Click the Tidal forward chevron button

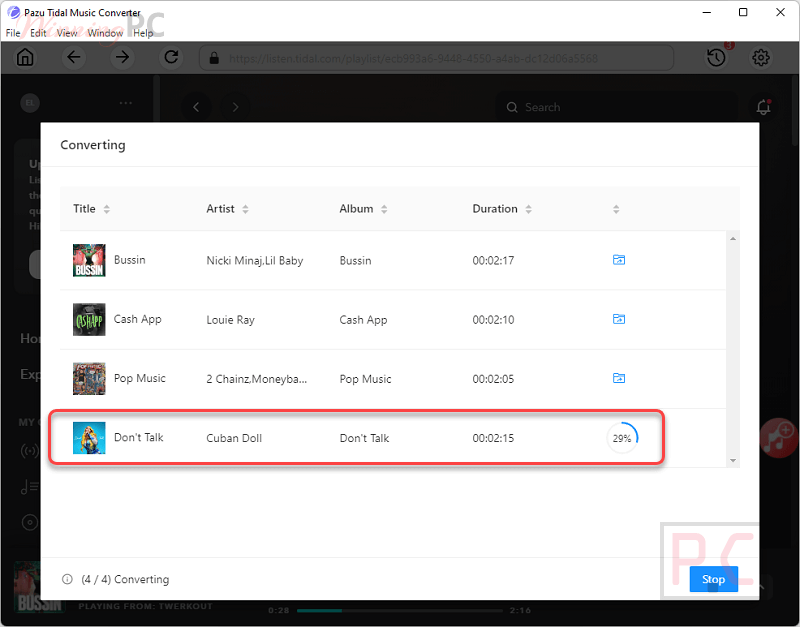pyautogui.click(x=235, y=107)
